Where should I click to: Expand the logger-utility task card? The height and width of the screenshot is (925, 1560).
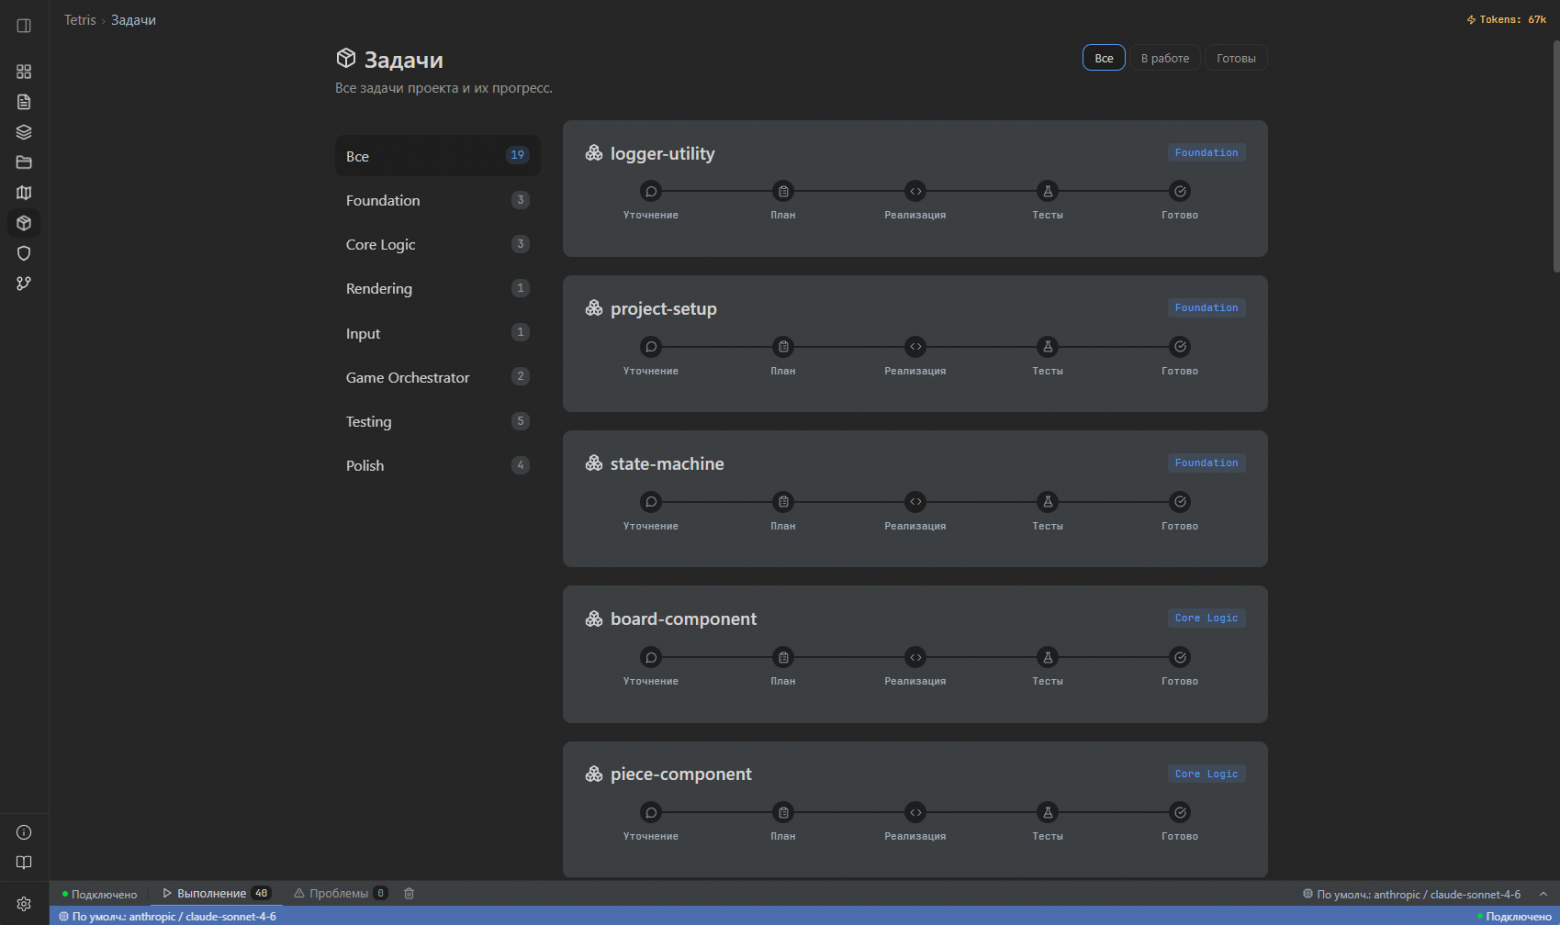tap(662, 154)
